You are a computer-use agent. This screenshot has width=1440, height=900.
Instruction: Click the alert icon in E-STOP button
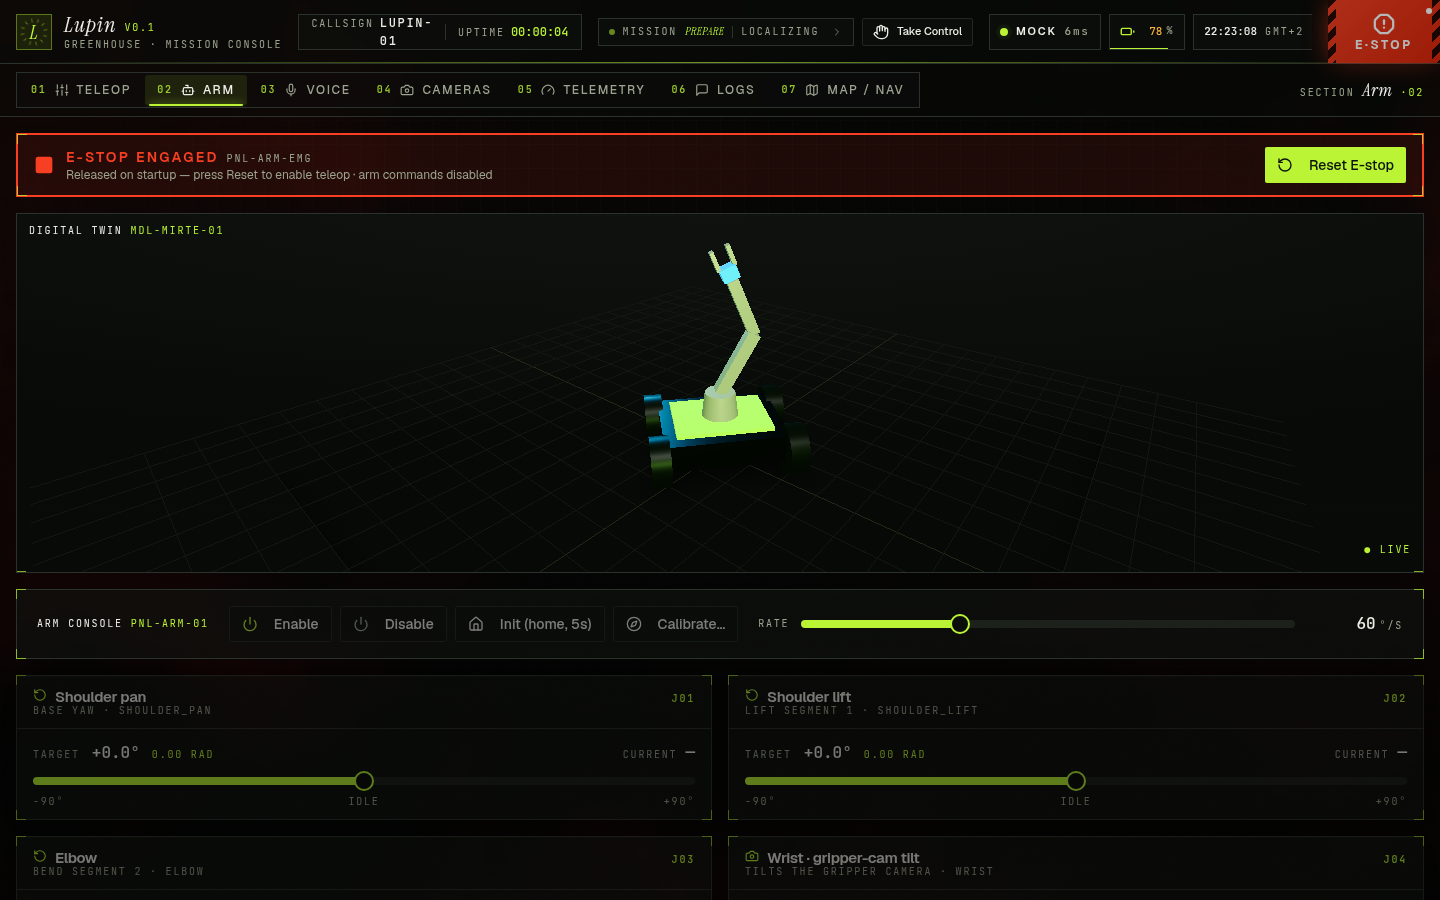(1384, 24)
